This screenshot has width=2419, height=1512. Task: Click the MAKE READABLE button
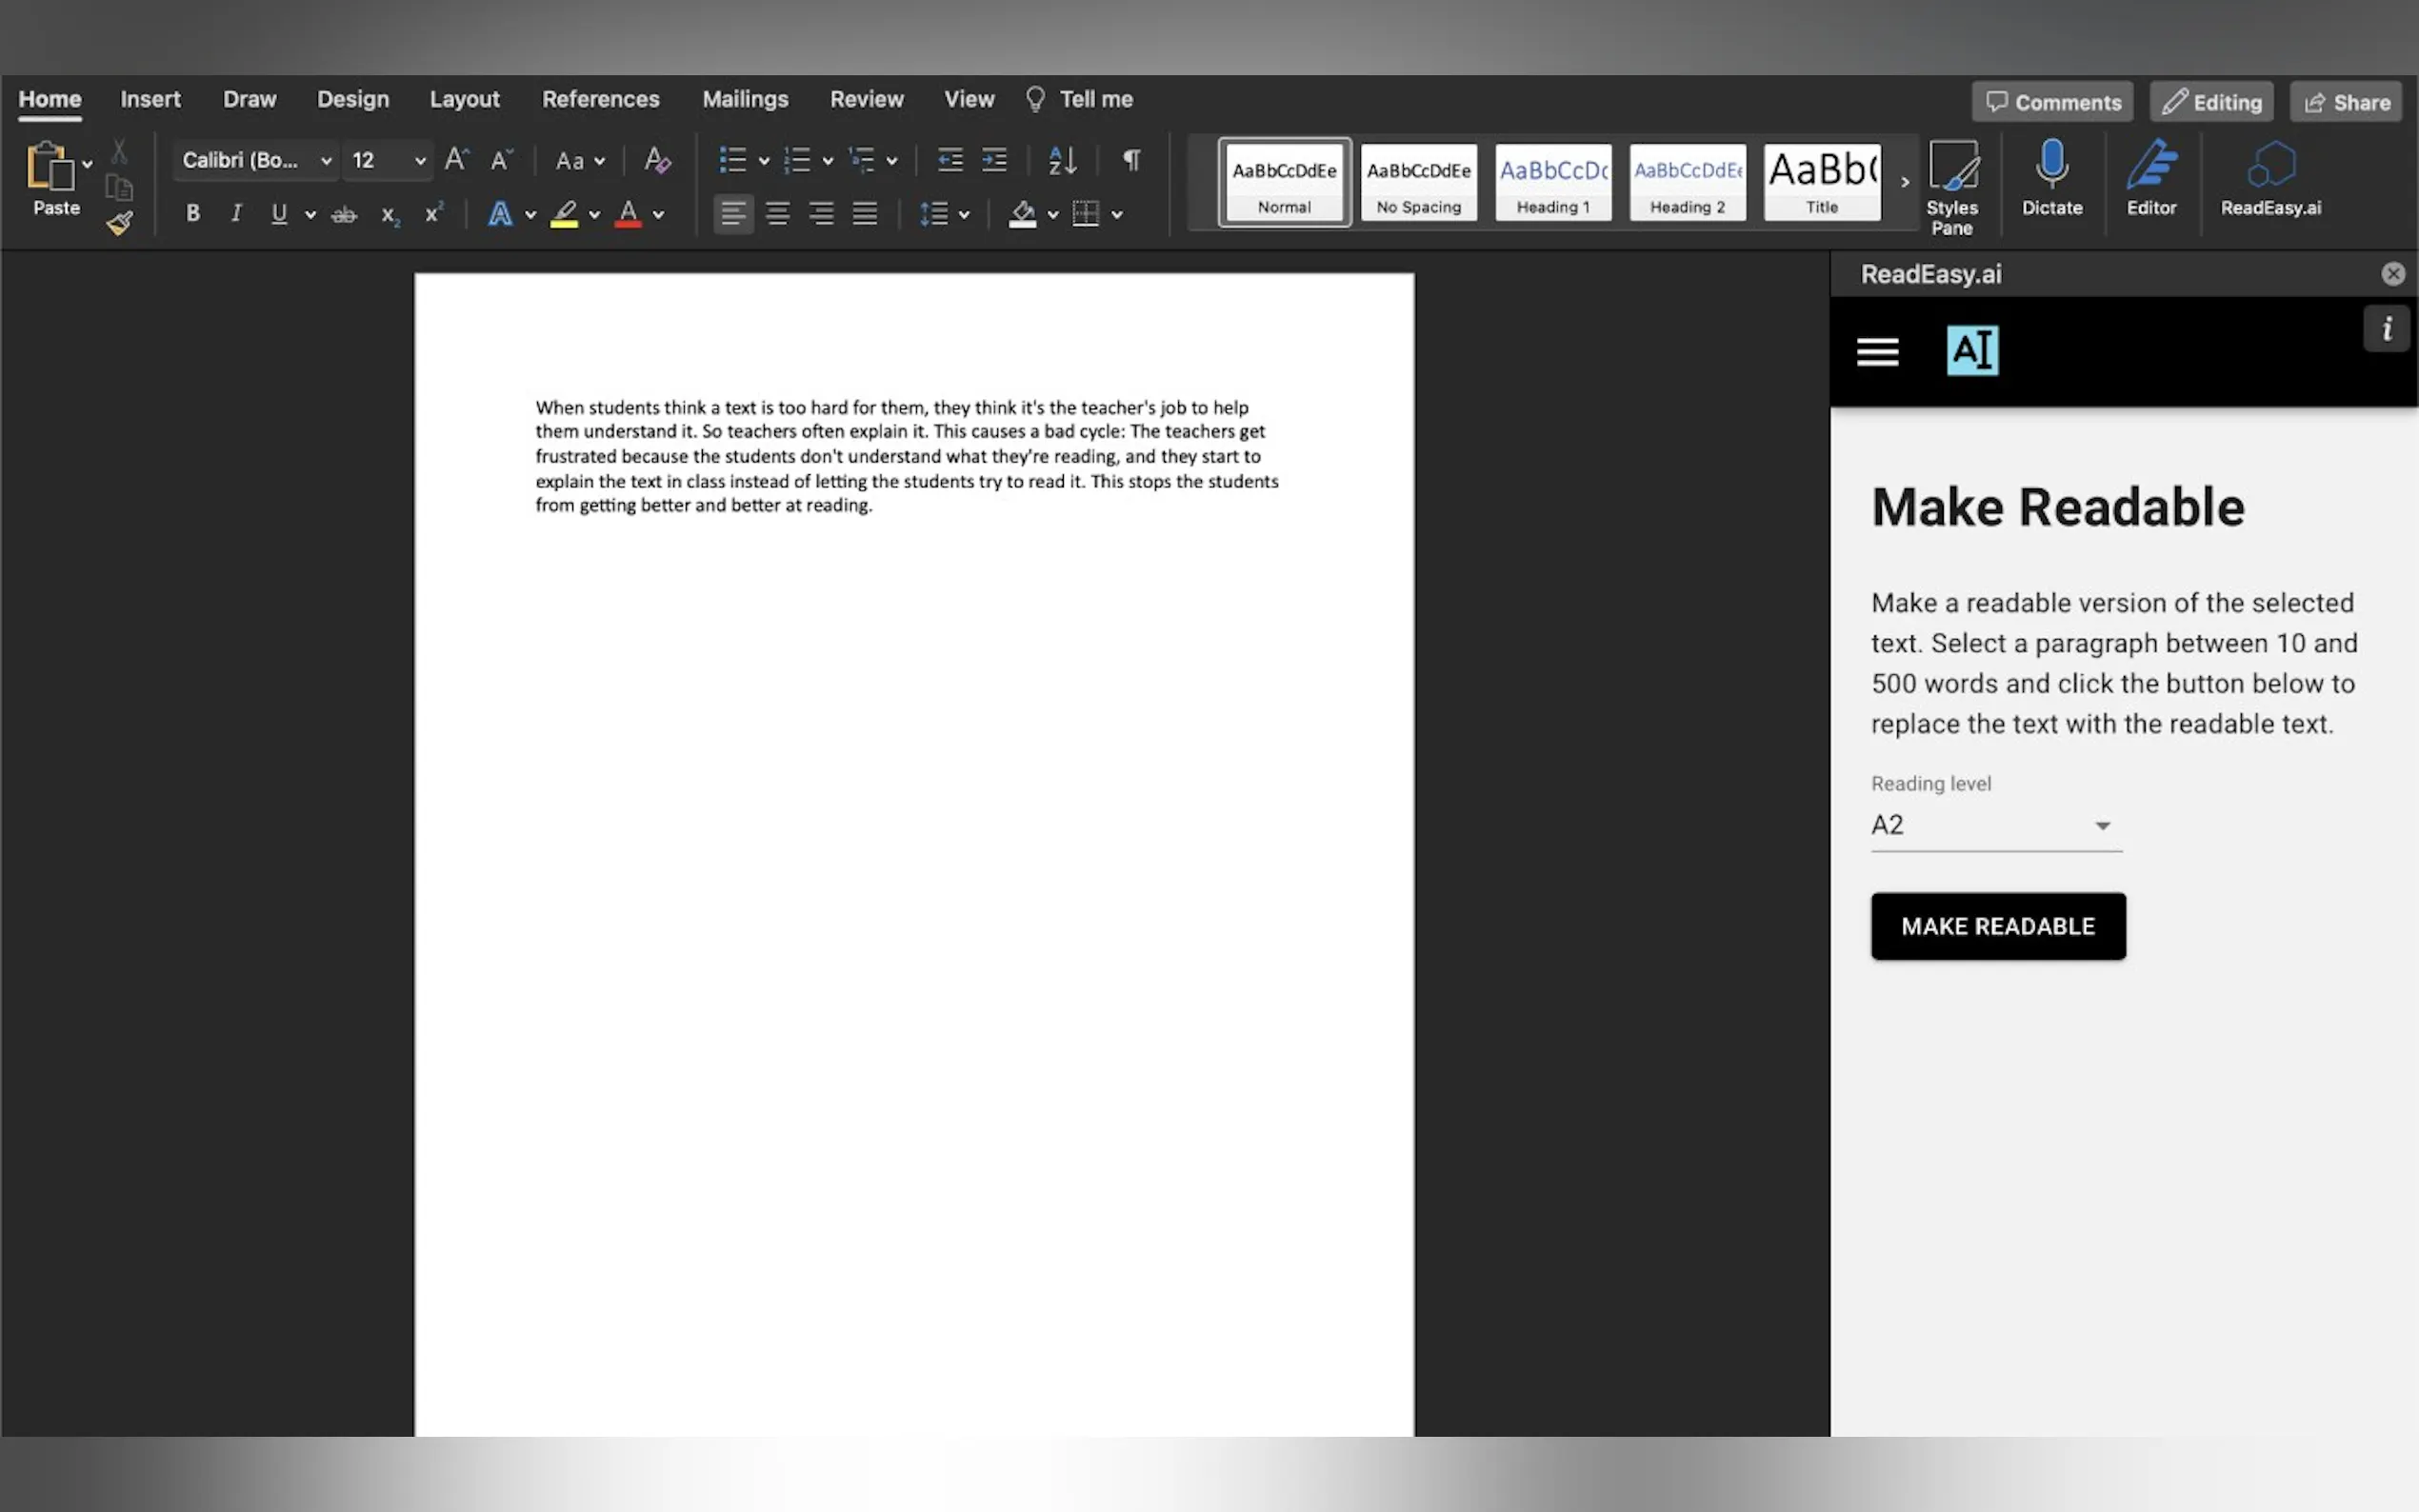pyautogui.click(x=1997, y=926)
